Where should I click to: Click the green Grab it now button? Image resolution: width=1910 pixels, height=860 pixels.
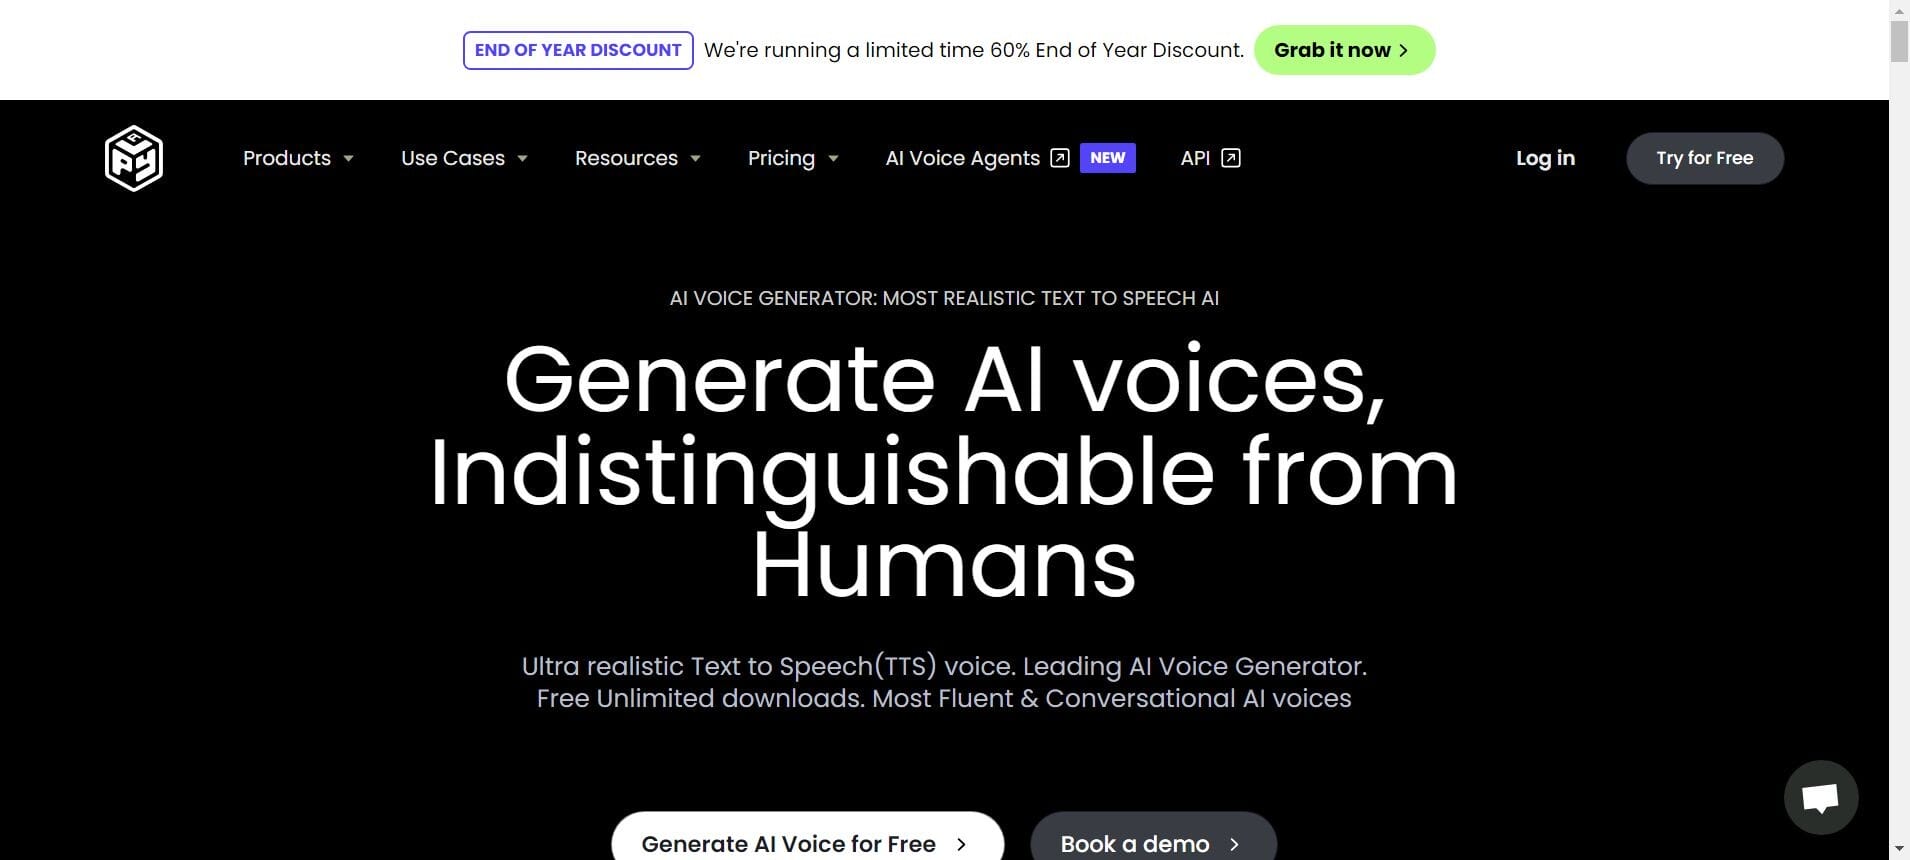[1344, 50]
